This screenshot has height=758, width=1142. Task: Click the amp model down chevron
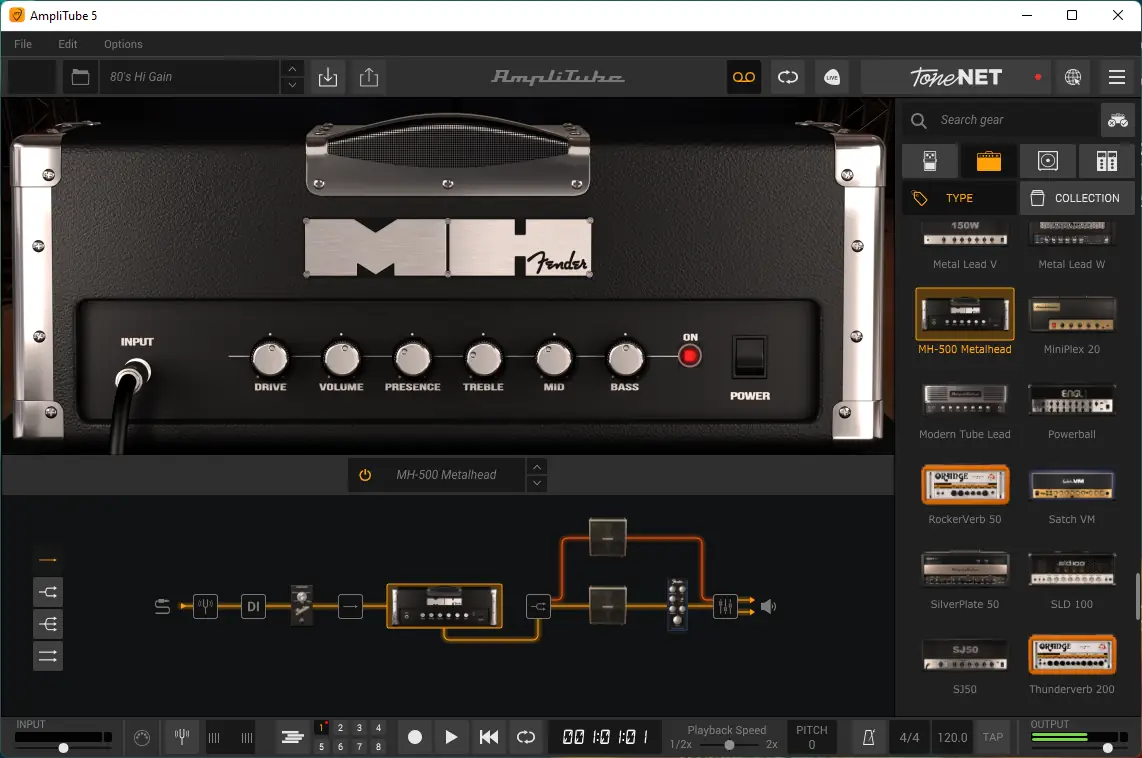pyautogui.click(x=537, y=483)
